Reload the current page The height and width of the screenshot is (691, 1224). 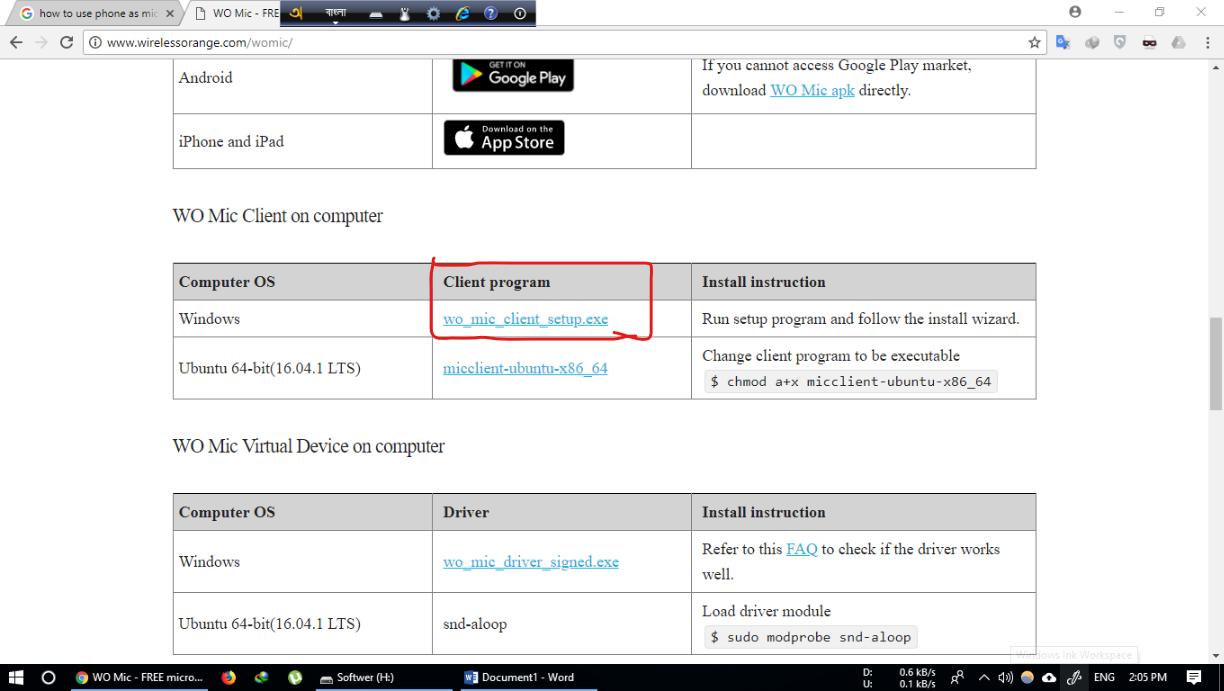(x=66, y=43)
